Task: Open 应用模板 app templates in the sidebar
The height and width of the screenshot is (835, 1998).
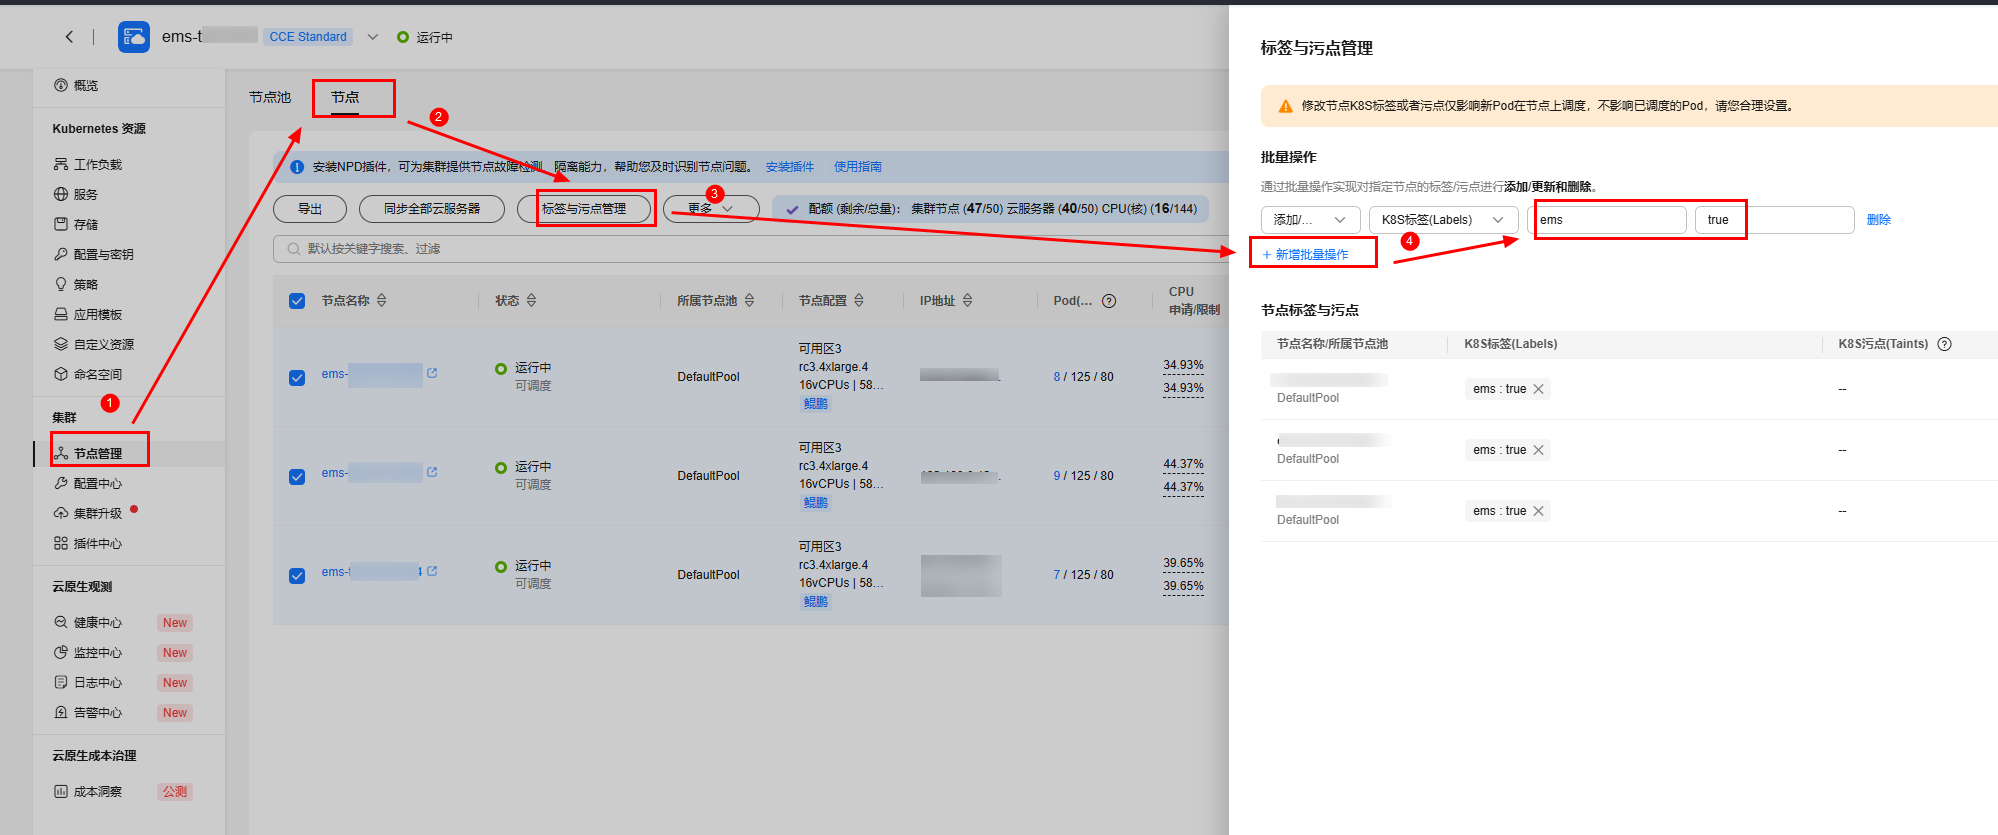Action: pyautogui.click(x=88, y=314)
